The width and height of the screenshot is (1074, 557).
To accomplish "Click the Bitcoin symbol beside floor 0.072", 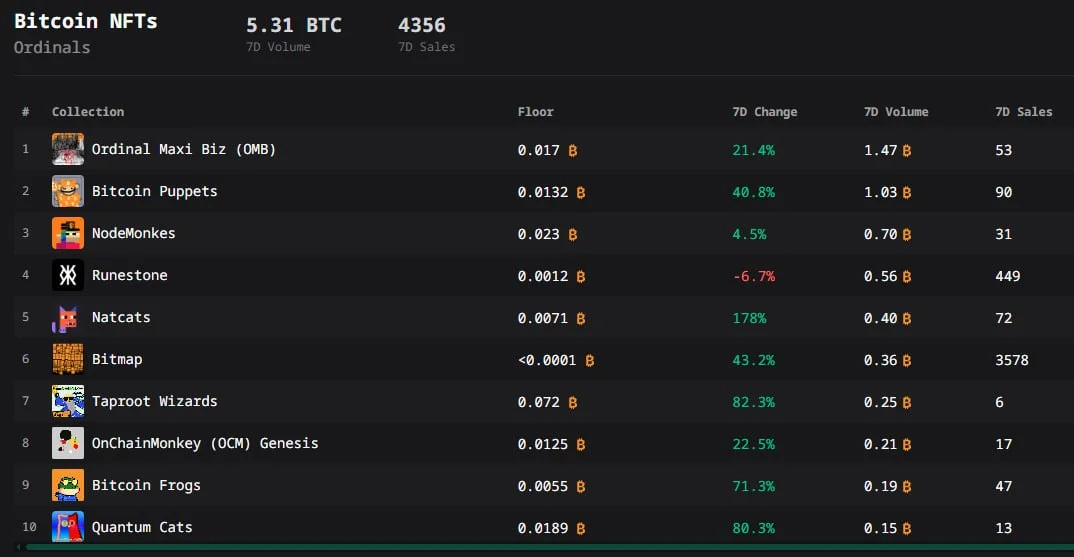I will pos(573,403).
